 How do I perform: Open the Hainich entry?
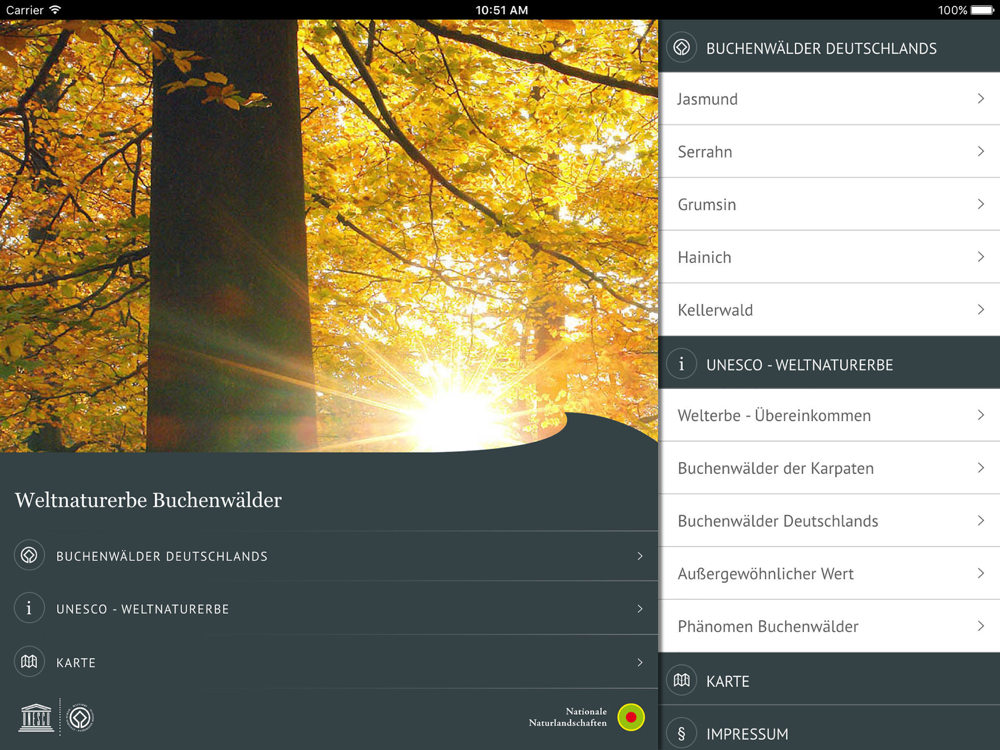click(x=829, y=258)
